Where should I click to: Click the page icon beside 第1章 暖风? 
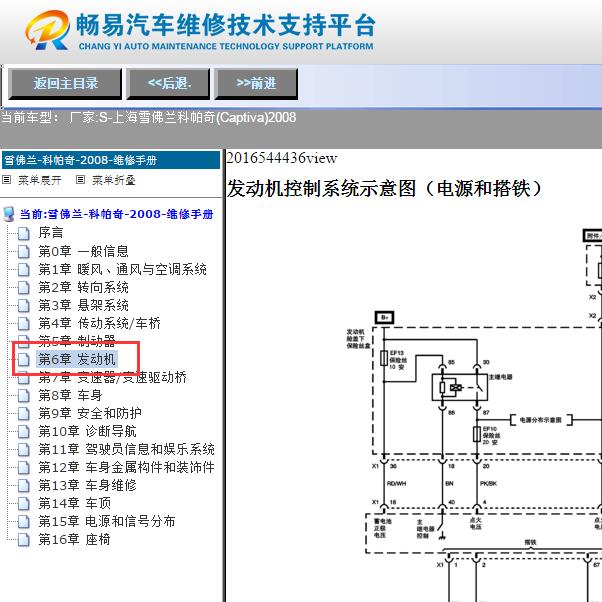(x=24, y=270)
